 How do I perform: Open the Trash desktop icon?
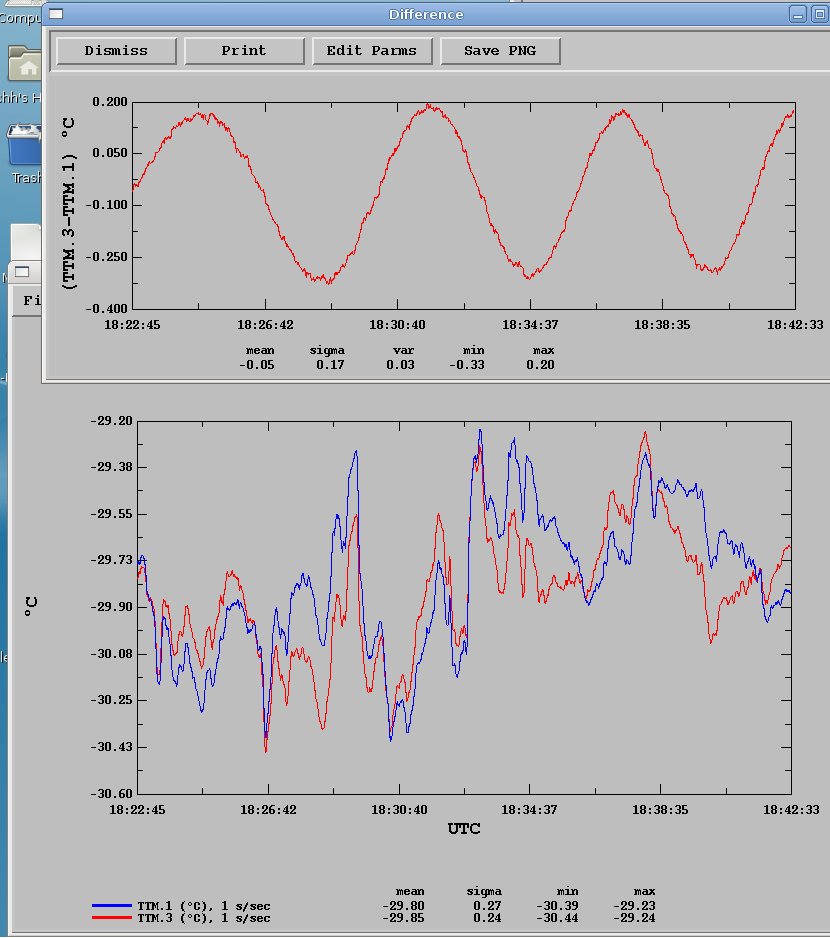tap(25, 144)
